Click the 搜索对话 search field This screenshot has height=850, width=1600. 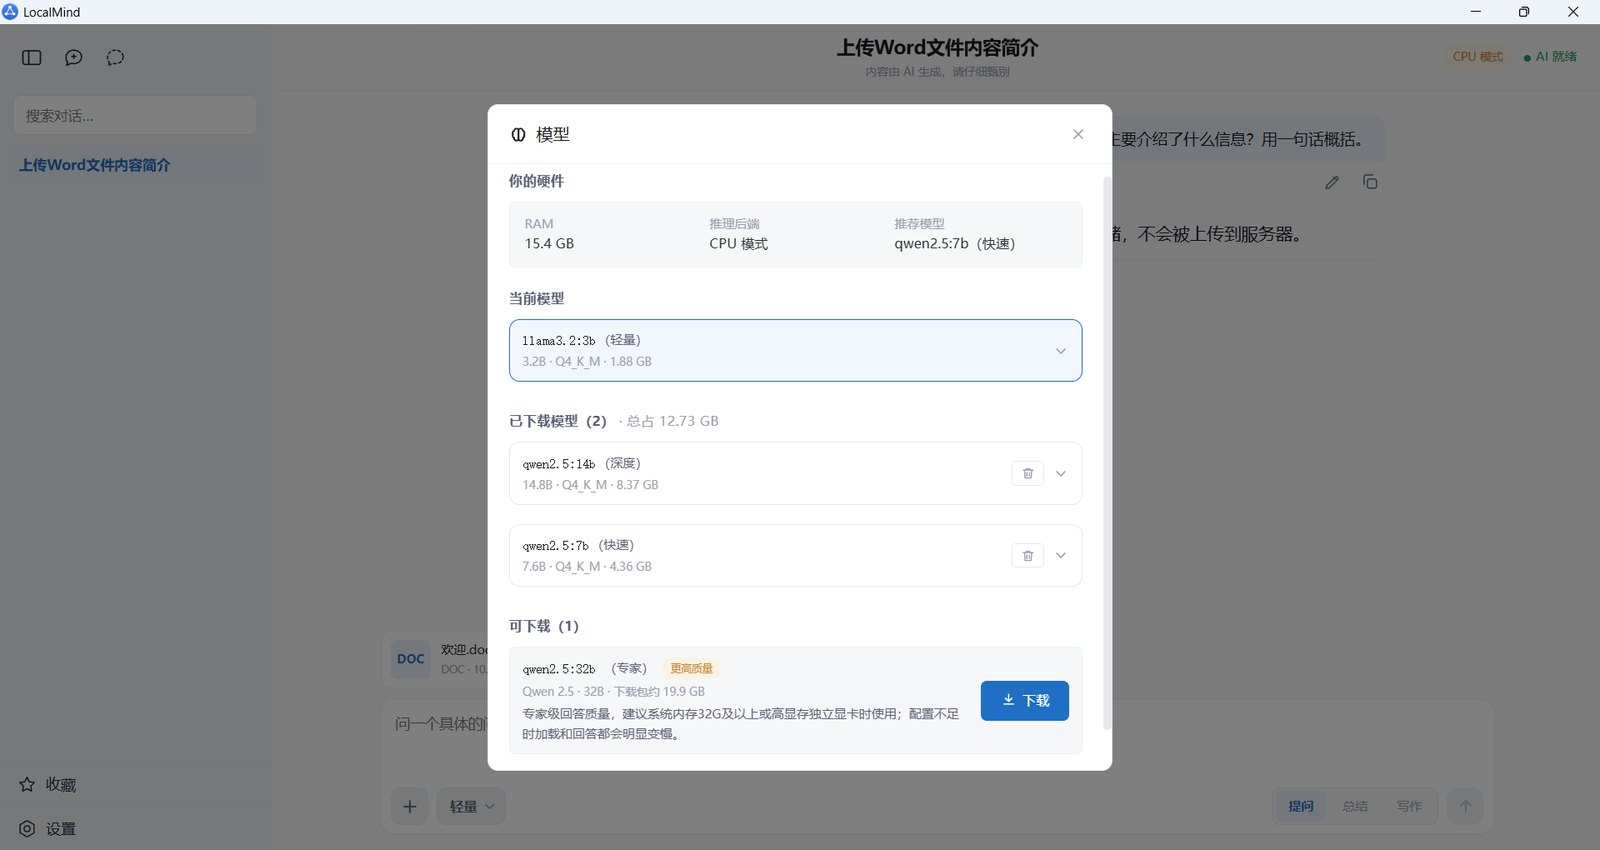tap(135, 116)
